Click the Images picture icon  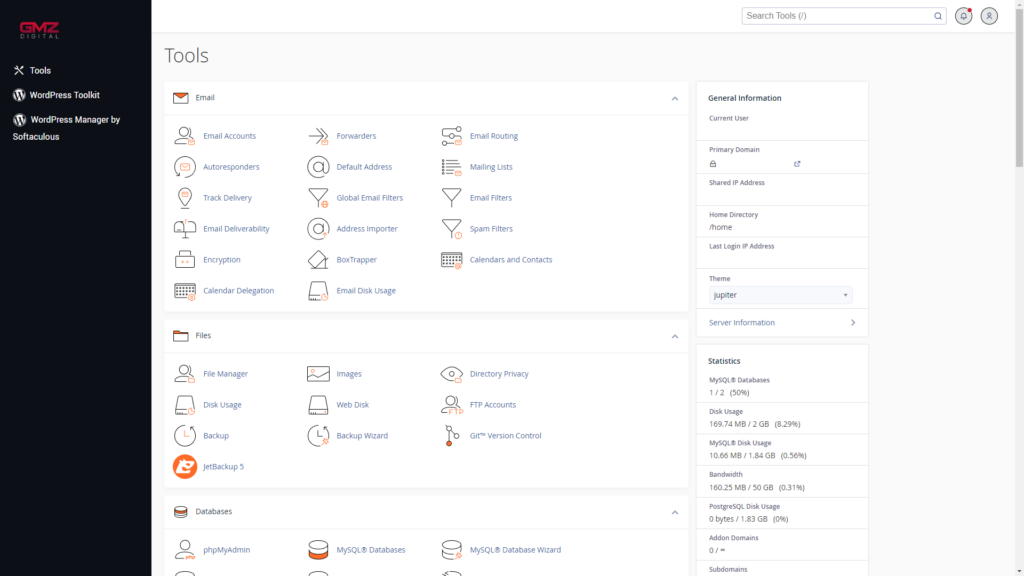click(318, 374)
